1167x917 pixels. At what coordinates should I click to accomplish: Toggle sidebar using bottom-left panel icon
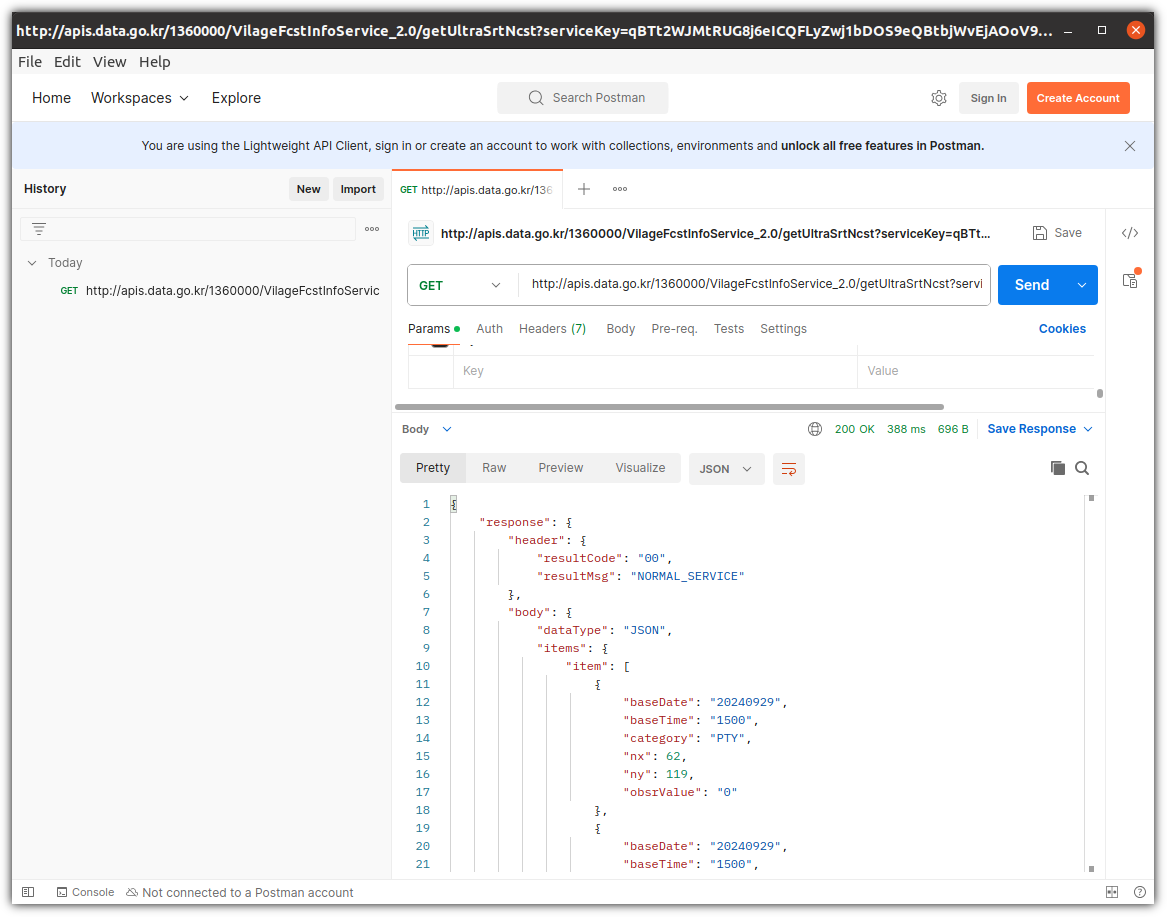28,892
